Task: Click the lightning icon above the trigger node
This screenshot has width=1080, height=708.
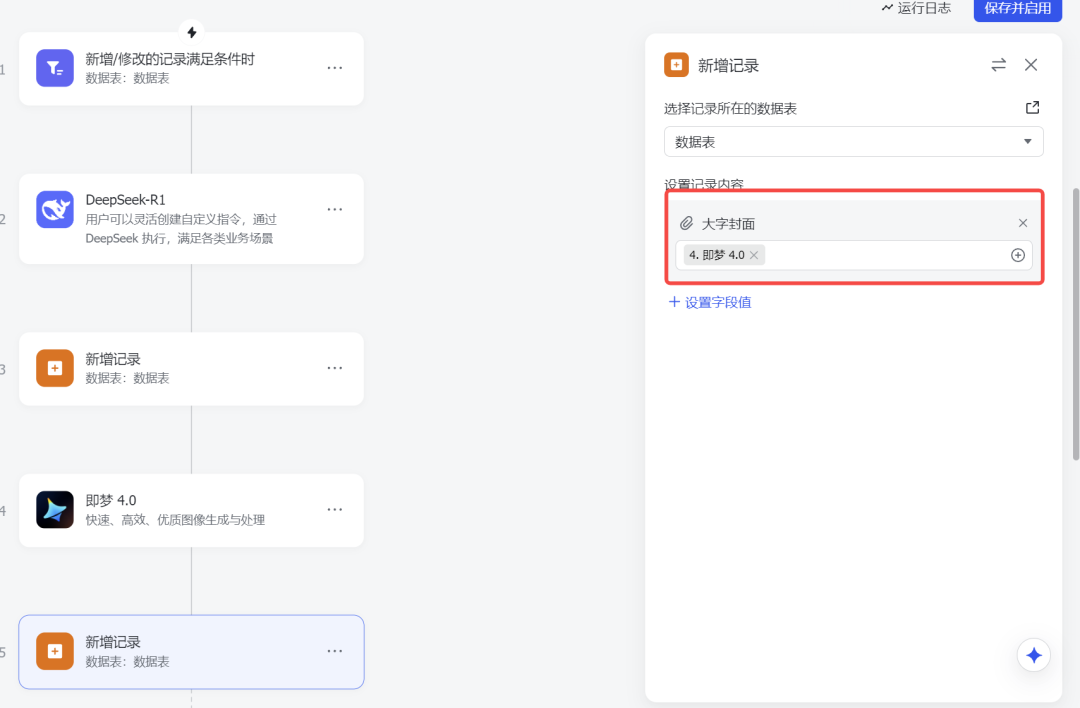Action: [190, 30]
